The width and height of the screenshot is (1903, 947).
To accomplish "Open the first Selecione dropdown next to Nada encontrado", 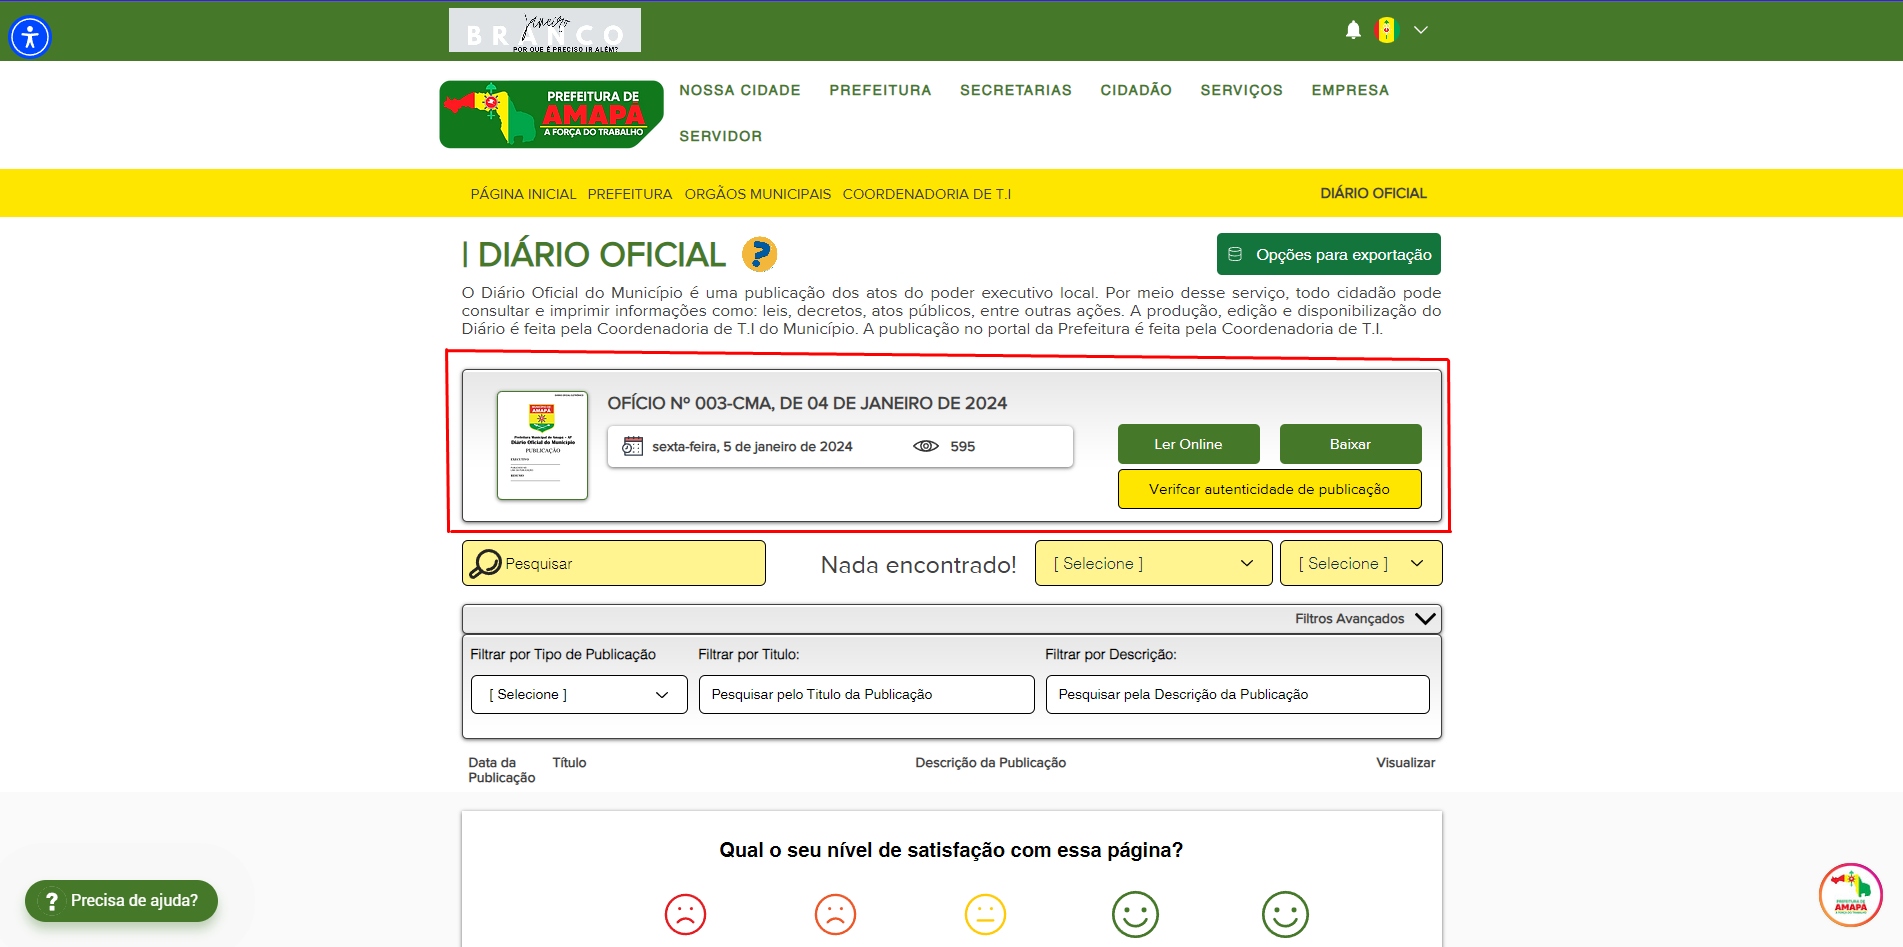I will click(x=1153, y=563).
